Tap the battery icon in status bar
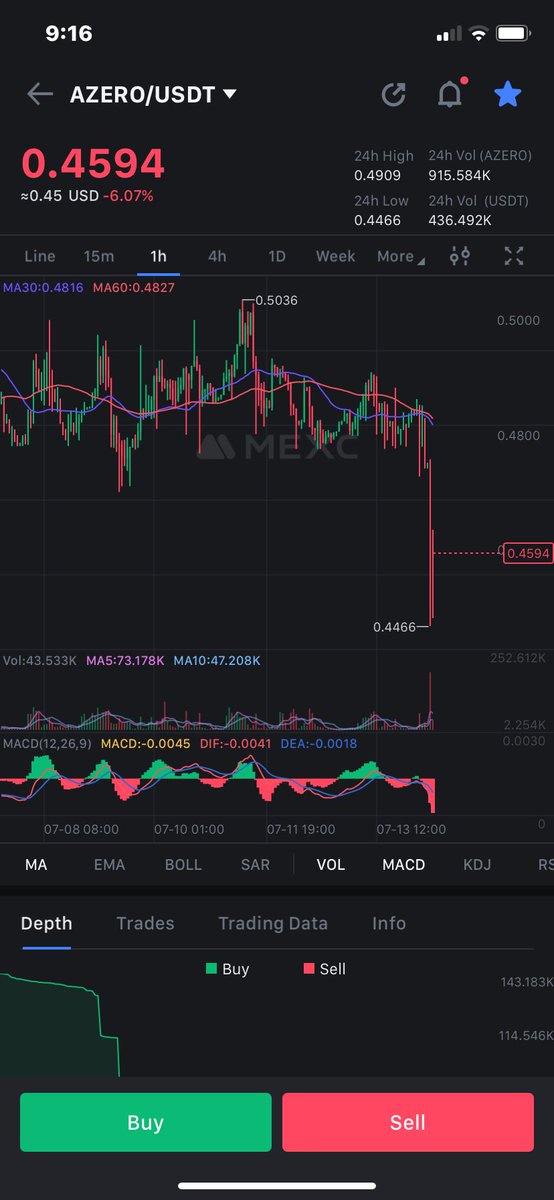This screenshot has height=1200, width=554. point(513,34)
